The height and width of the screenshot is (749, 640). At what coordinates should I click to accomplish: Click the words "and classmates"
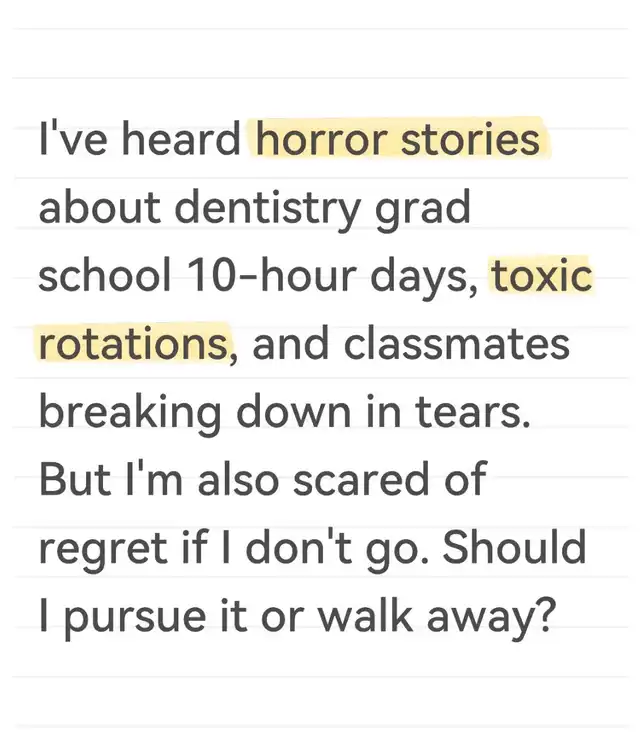point(411,343)
